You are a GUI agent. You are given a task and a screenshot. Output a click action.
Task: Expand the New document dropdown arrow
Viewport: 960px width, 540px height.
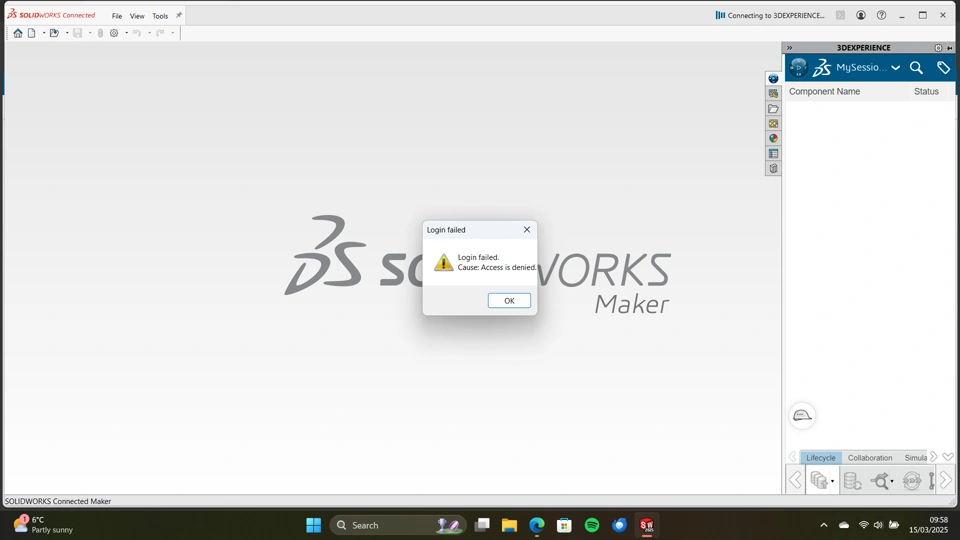pos(43,33)
